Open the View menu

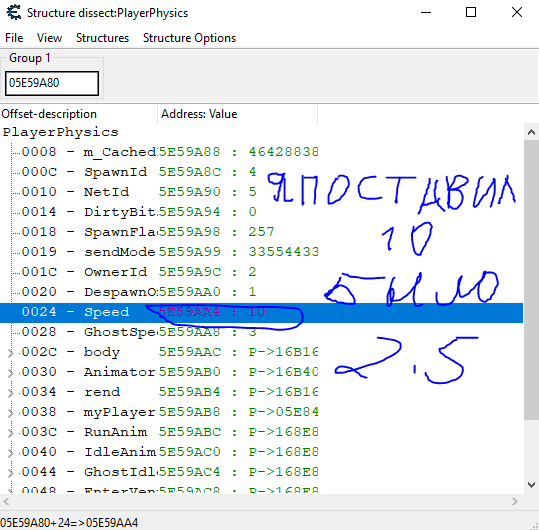(x=50, y=38)
